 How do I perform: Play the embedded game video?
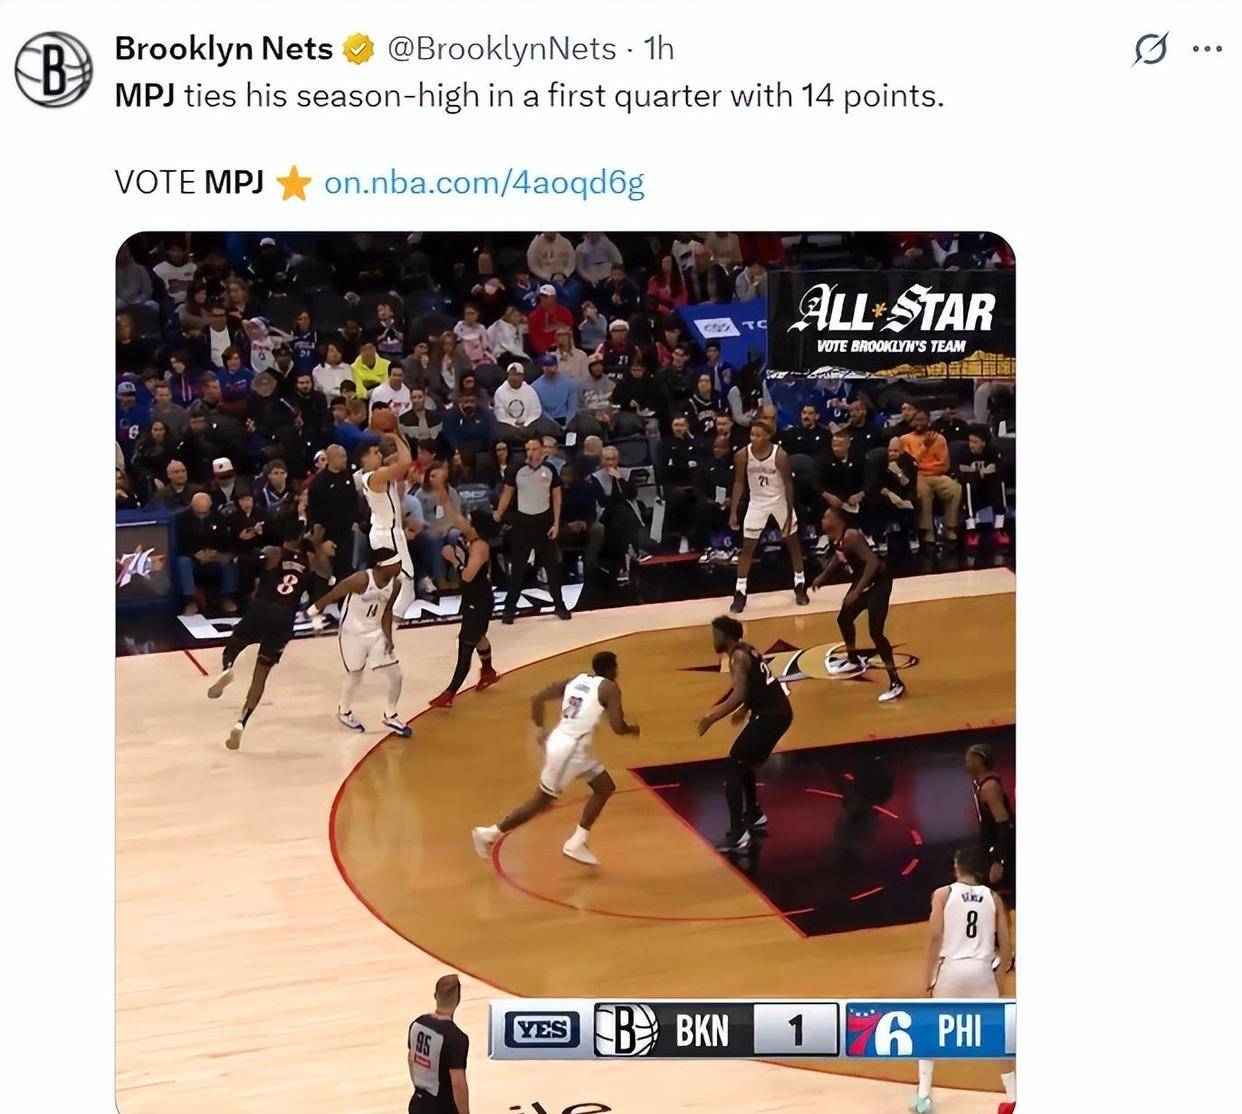point(565,672)
